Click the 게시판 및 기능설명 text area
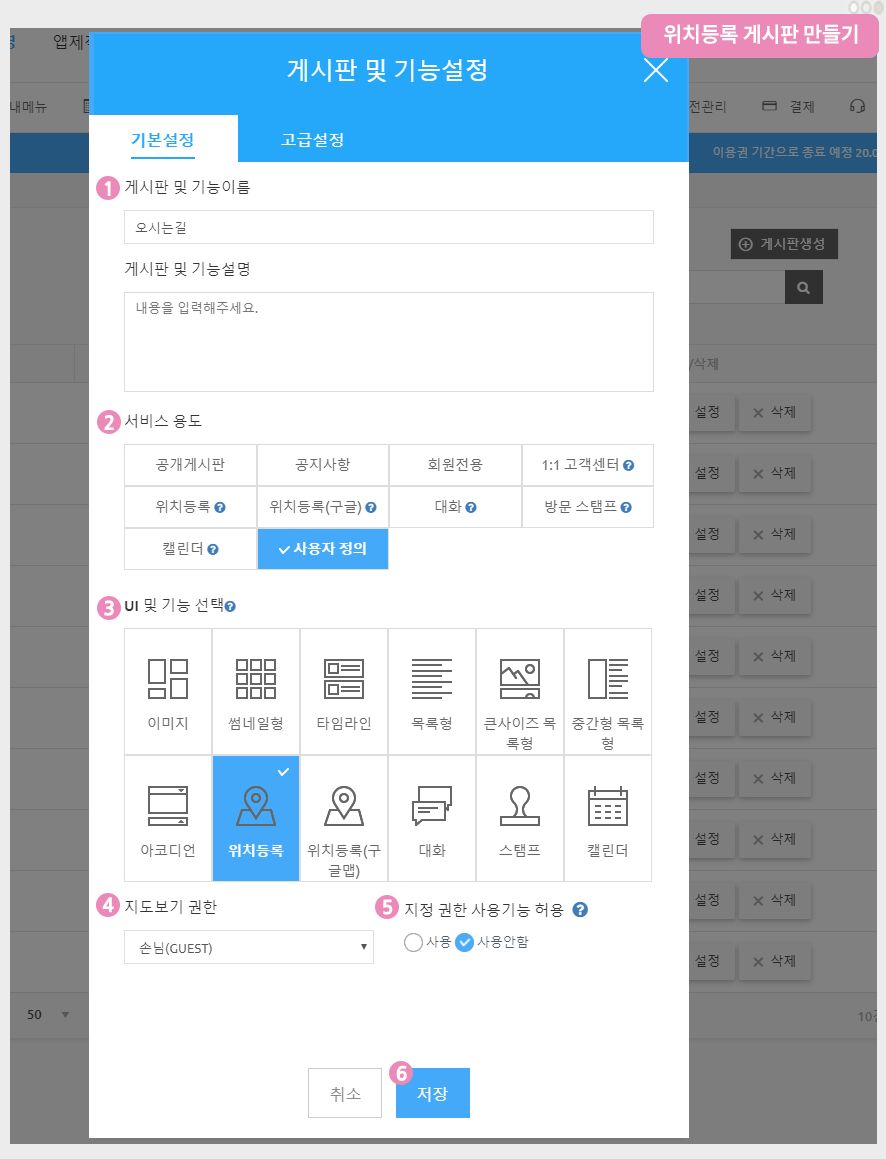 388,341
